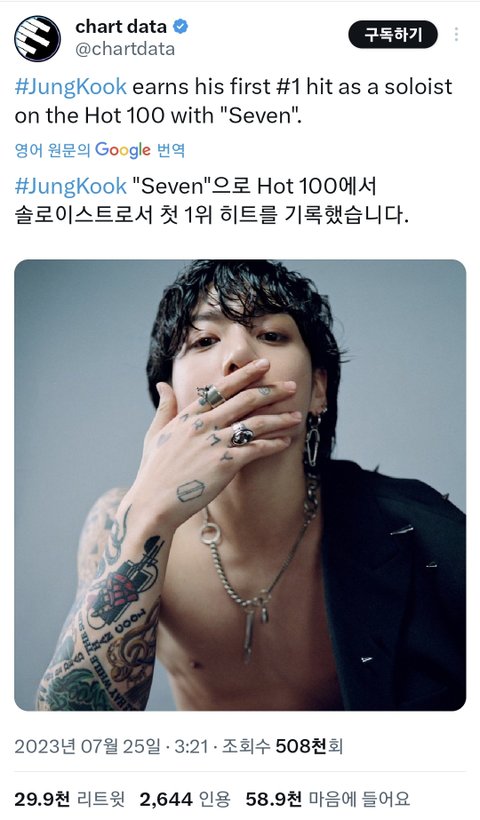Click the @chartdata handle
The image size is (480, 820).
(x=125, y=49)
